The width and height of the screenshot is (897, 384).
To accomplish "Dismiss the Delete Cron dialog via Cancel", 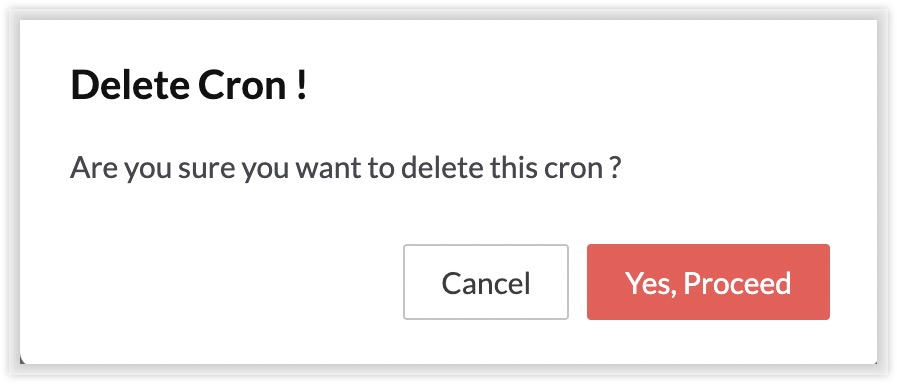I will [486, 282].
